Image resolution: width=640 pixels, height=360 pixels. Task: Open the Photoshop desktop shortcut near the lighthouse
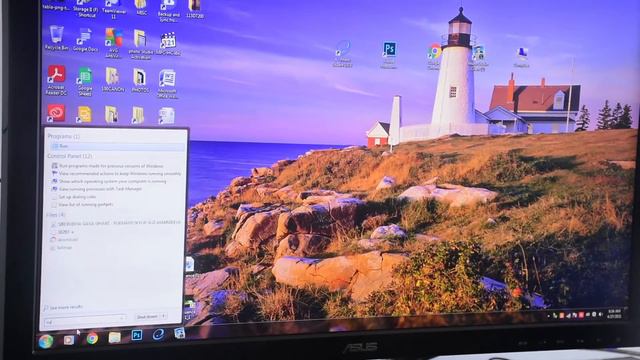(389, 54)
